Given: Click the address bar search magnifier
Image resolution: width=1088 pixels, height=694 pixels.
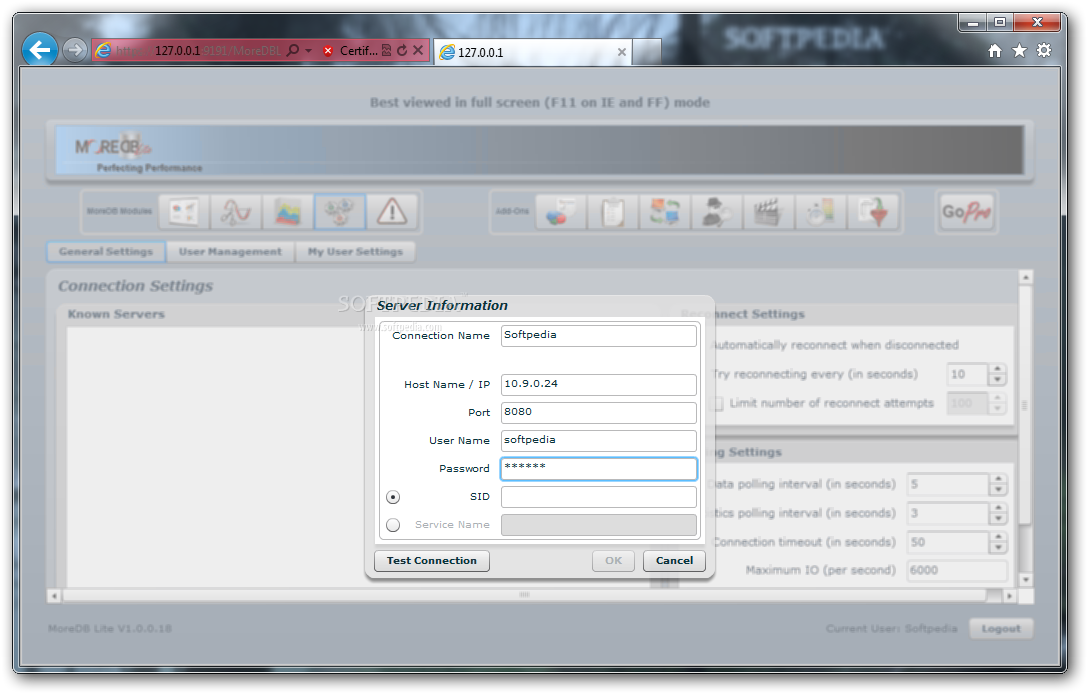Looking at the screenshot, I should click(x=293, y=51).
